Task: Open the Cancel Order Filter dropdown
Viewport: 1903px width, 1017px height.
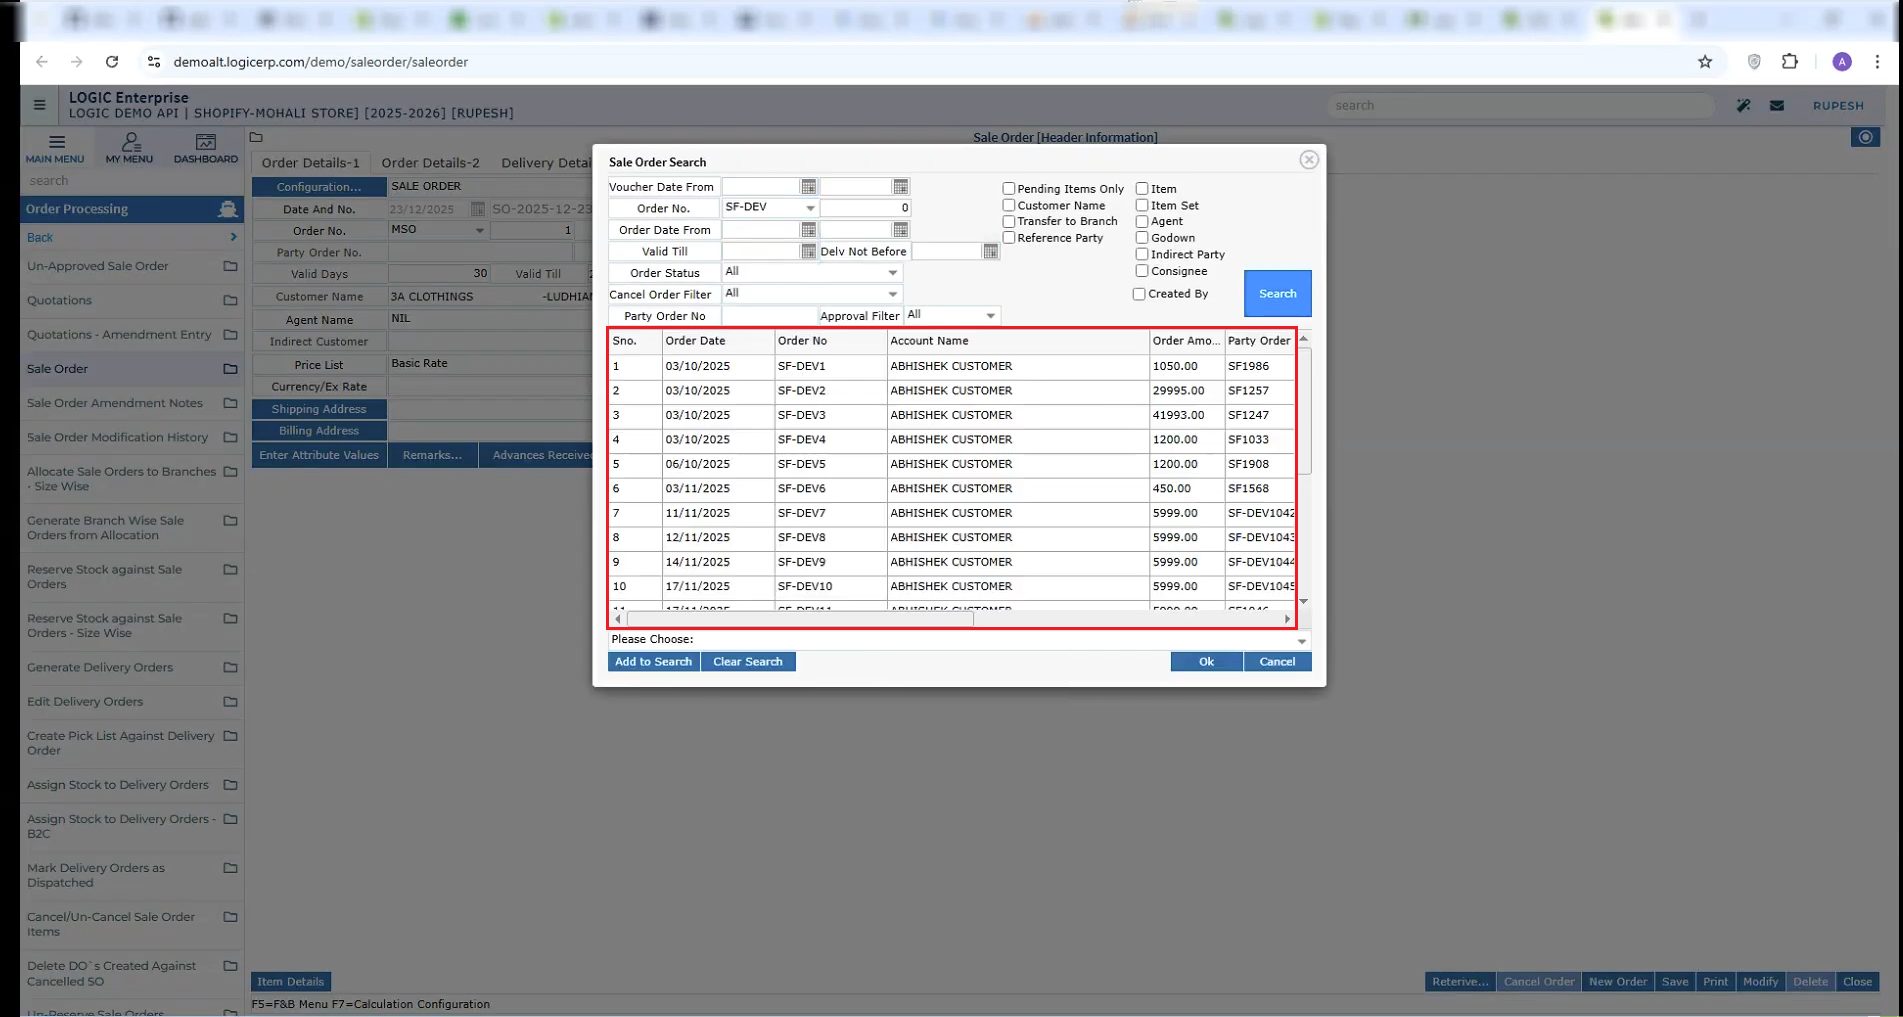Action: pos(892,294)
